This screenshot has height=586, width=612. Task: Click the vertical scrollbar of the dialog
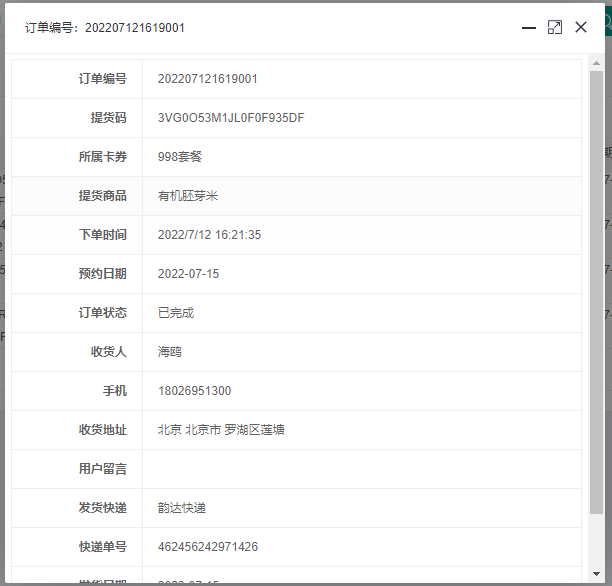click(x=596, y=300)
